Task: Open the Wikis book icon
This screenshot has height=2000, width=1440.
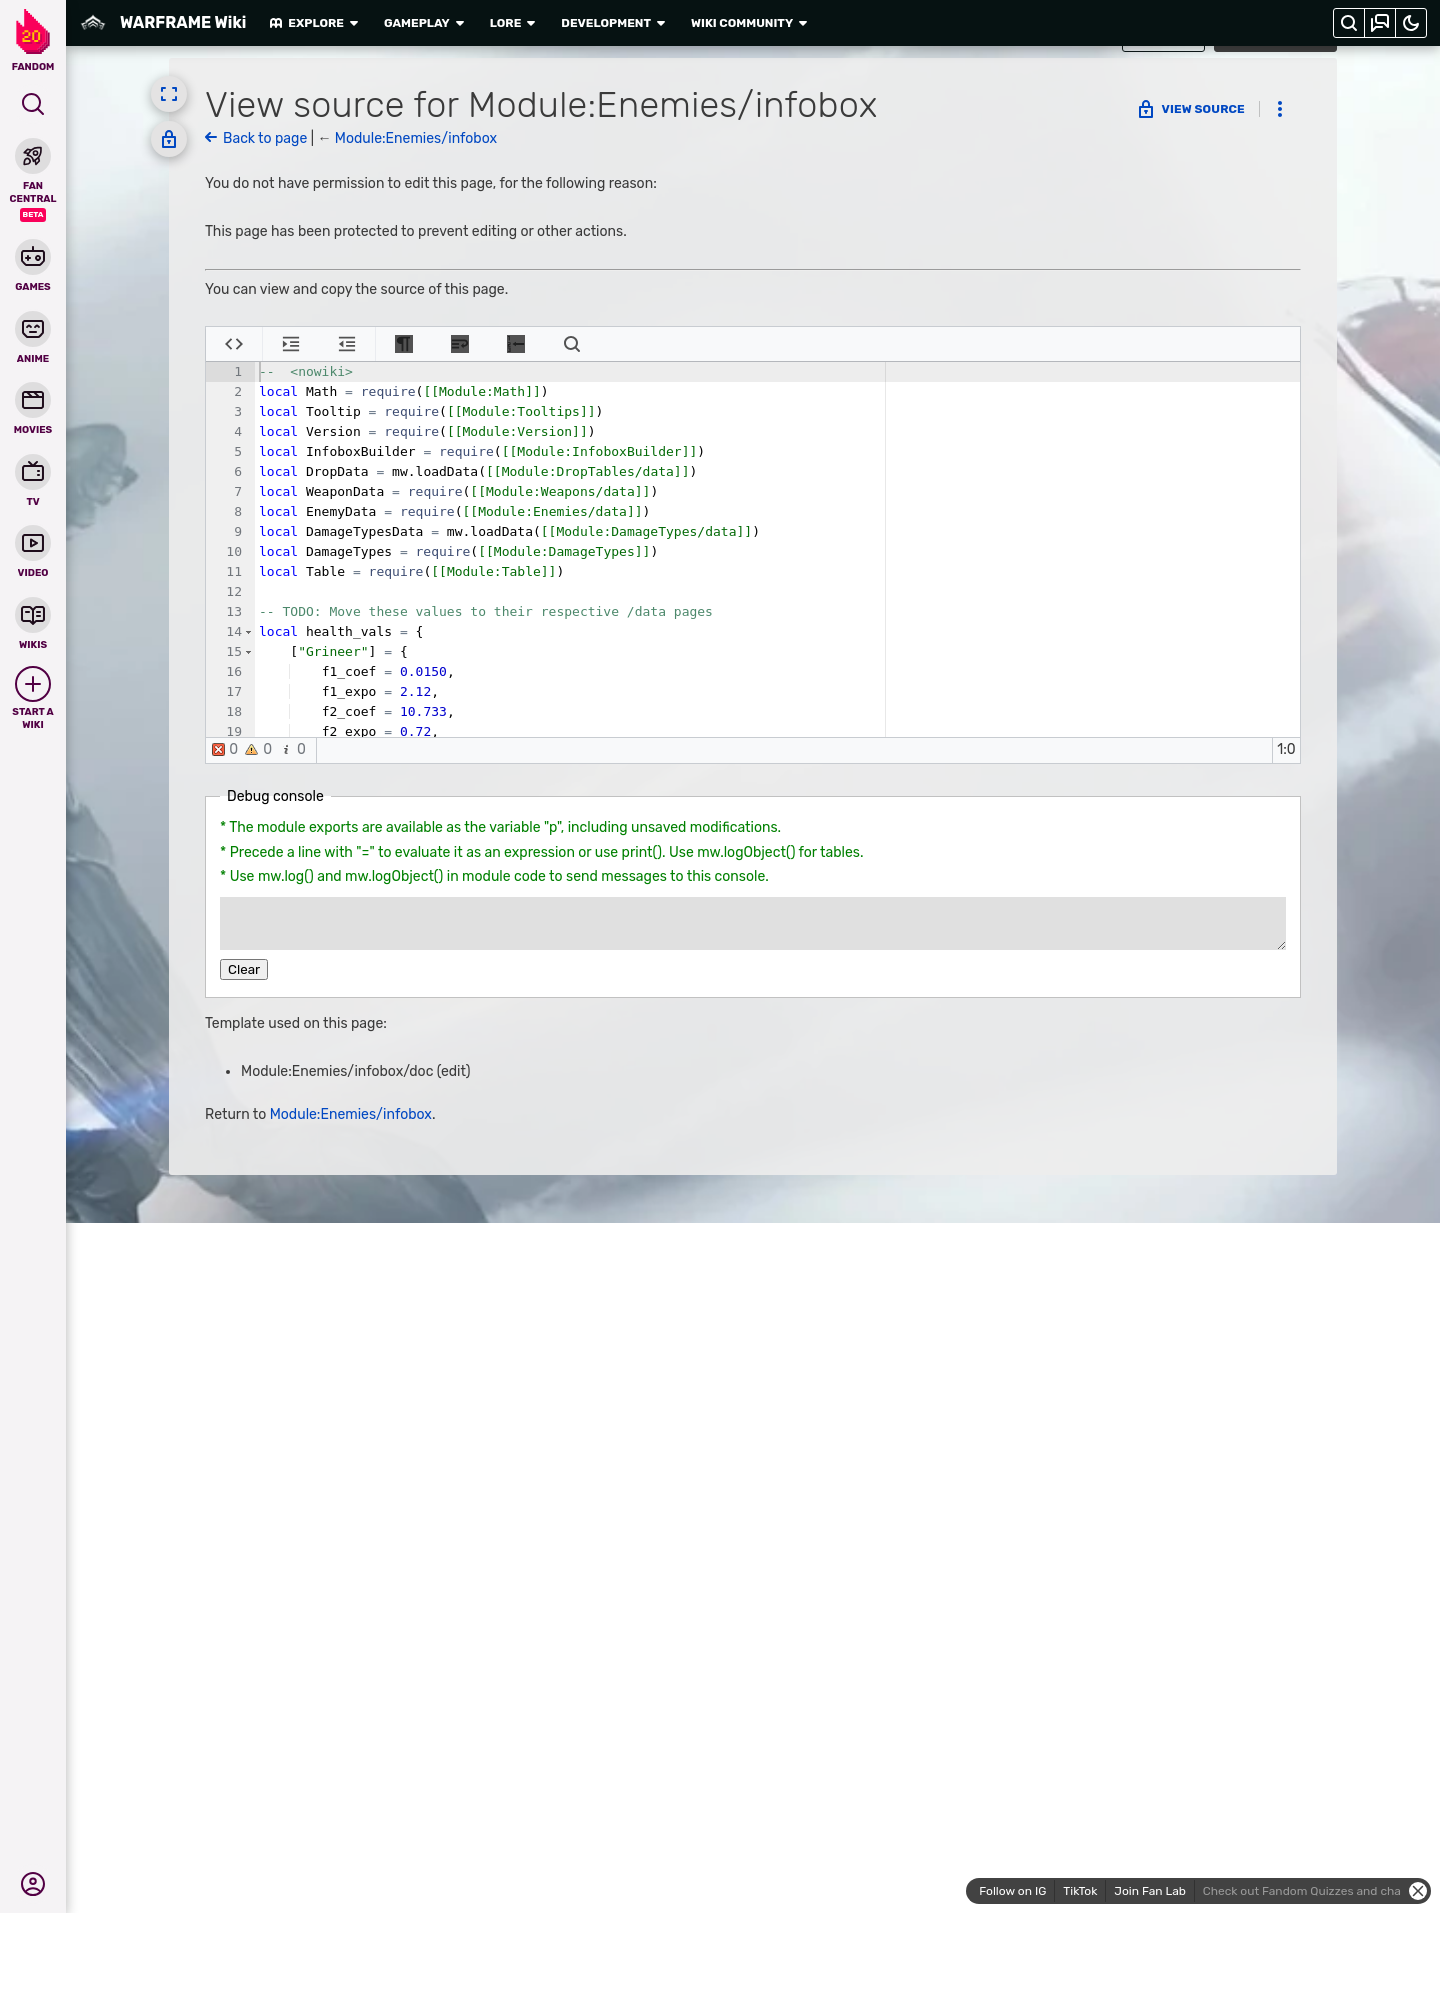Action: tap(33, 615)
